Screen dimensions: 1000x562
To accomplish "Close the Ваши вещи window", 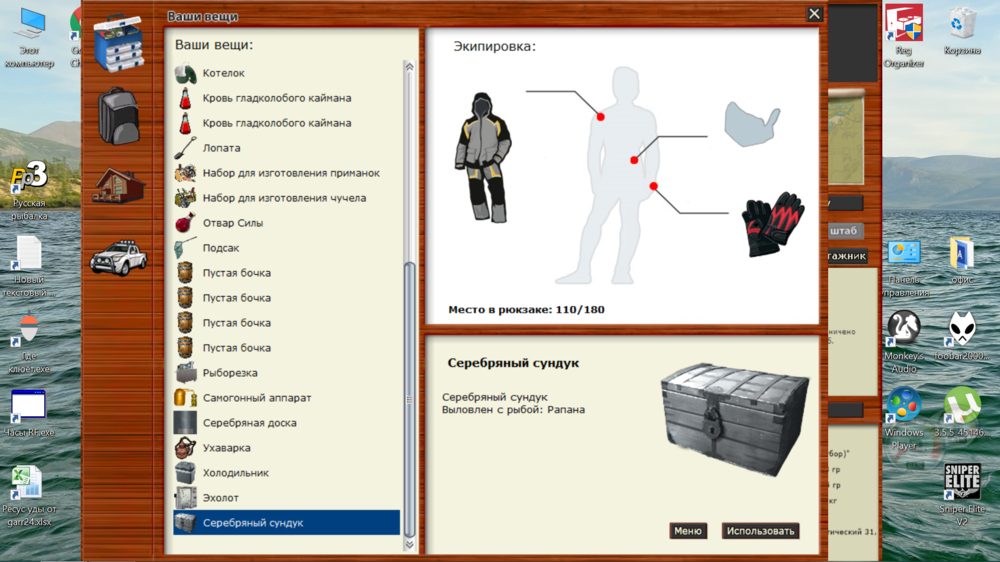I will click(x=814, y=14).
